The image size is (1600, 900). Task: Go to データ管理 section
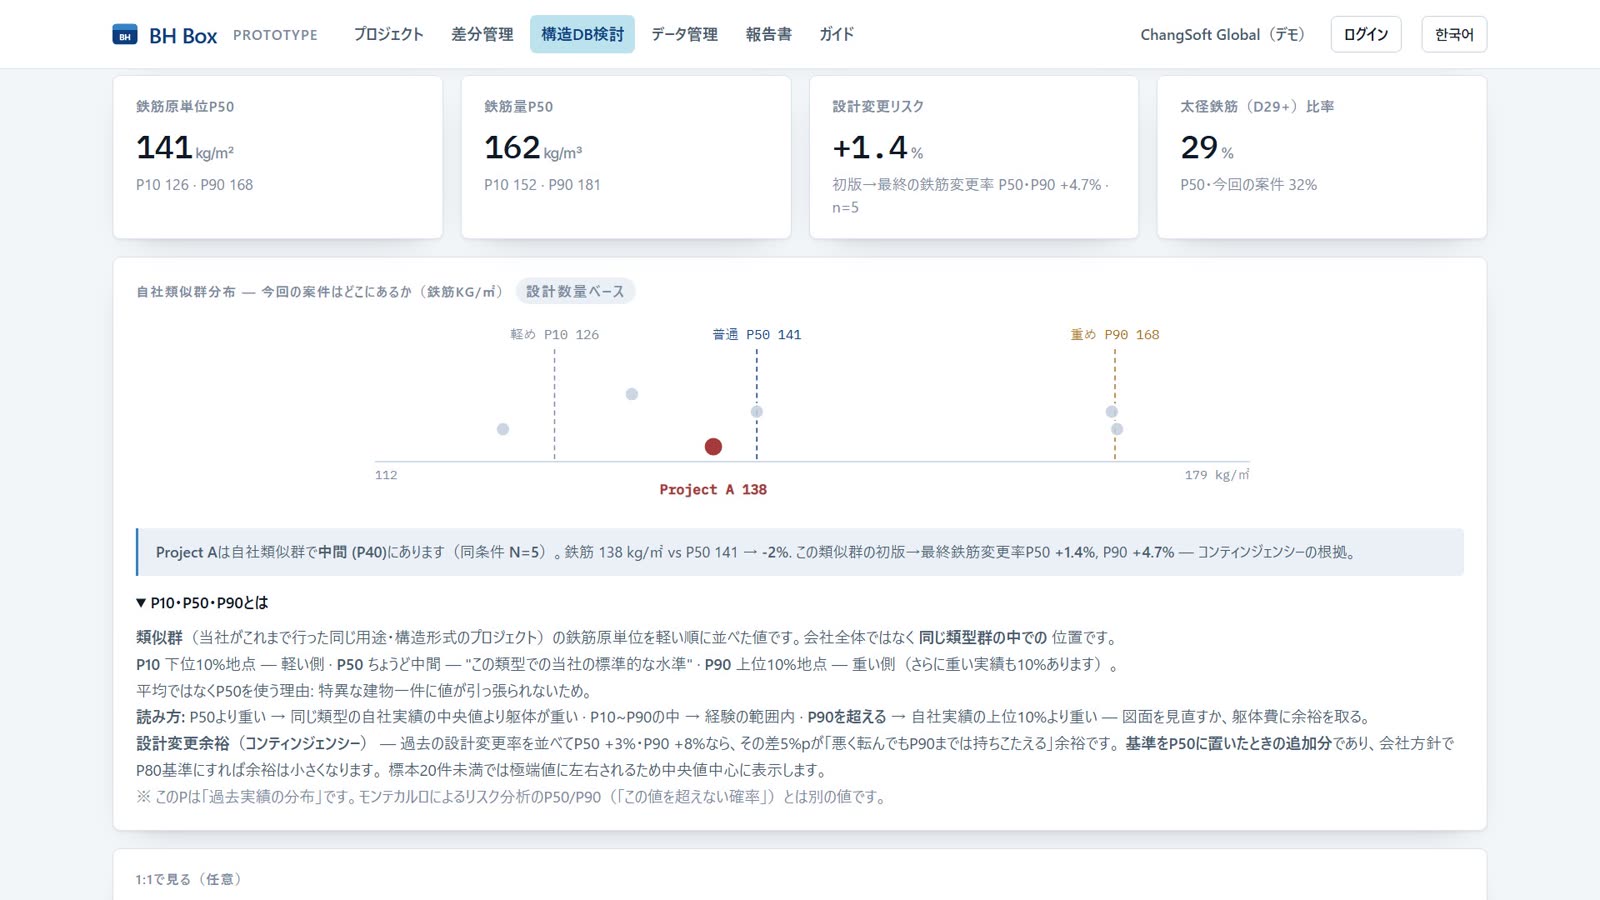684,34
